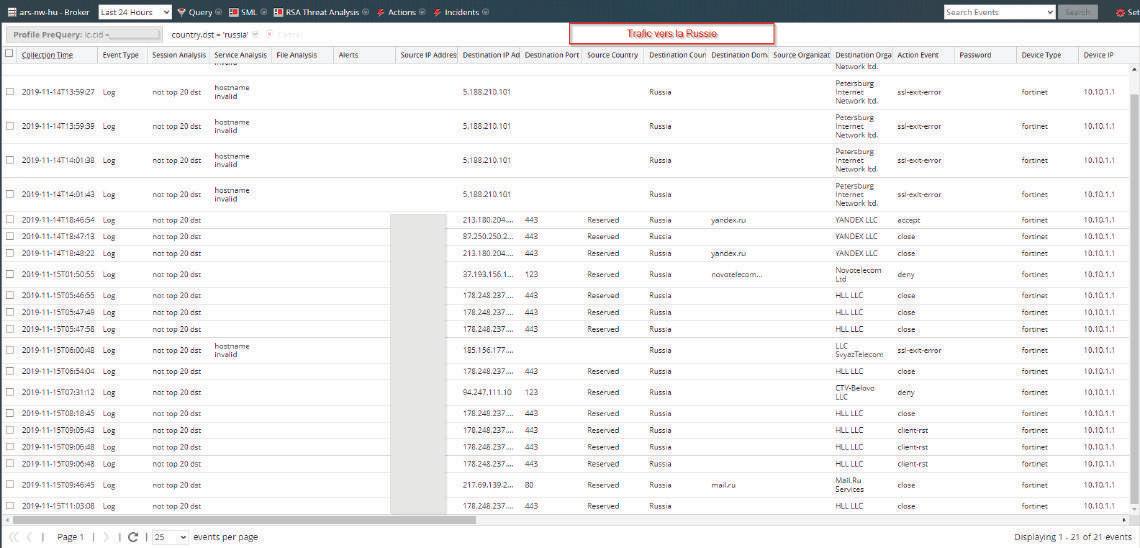
Task: Expand the Incidents menu arrow
Action: (x=485, y=12)
